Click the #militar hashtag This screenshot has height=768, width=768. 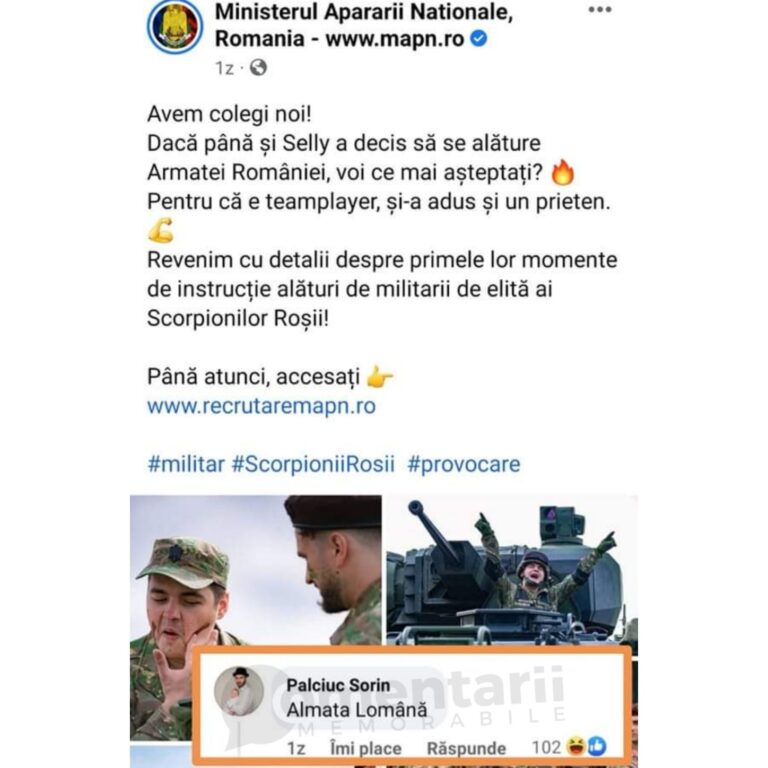[x=186, y=464]
